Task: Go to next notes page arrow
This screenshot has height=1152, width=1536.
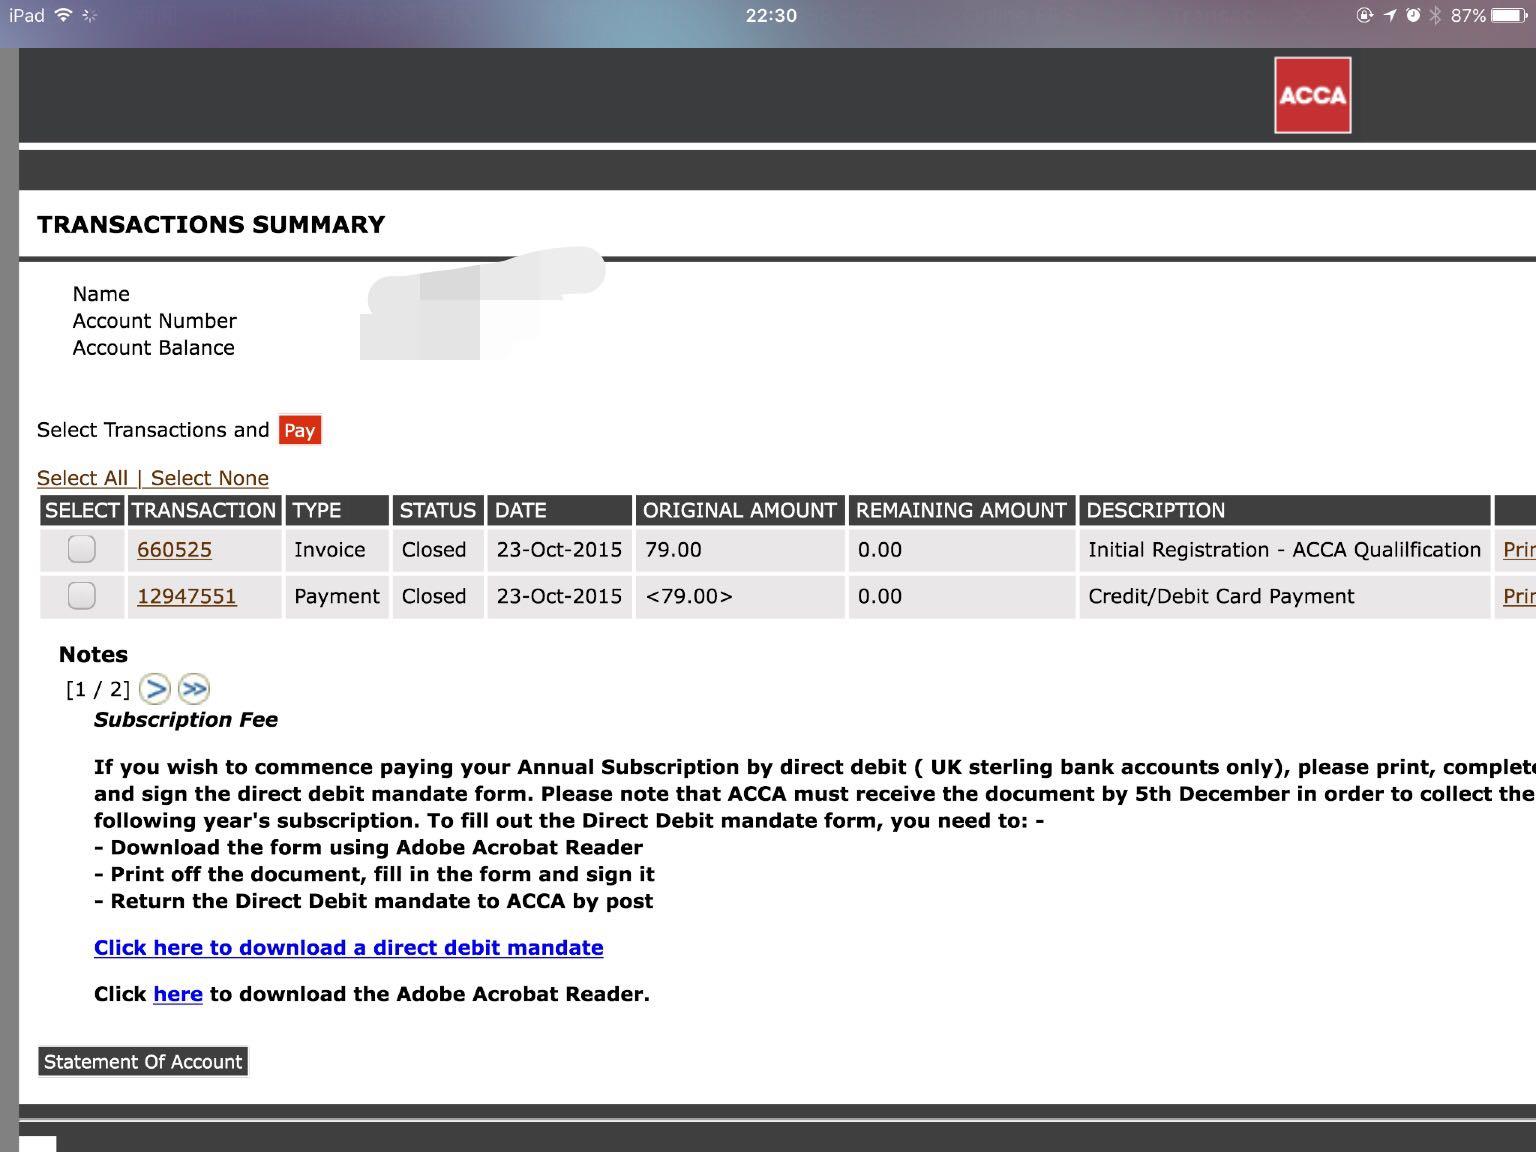Action: pyautogui.click(x=154, y=688)
